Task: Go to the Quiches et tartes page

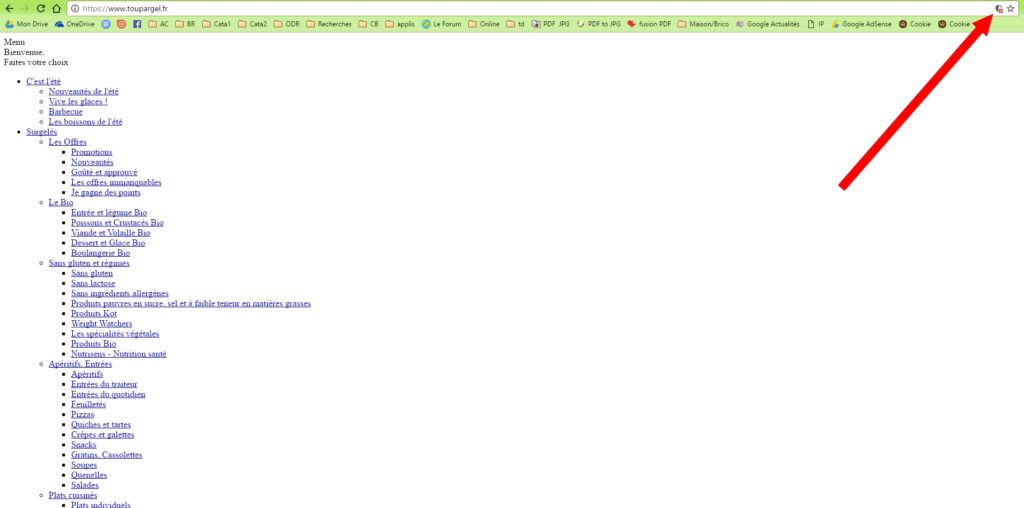Action: click(102, 425)
